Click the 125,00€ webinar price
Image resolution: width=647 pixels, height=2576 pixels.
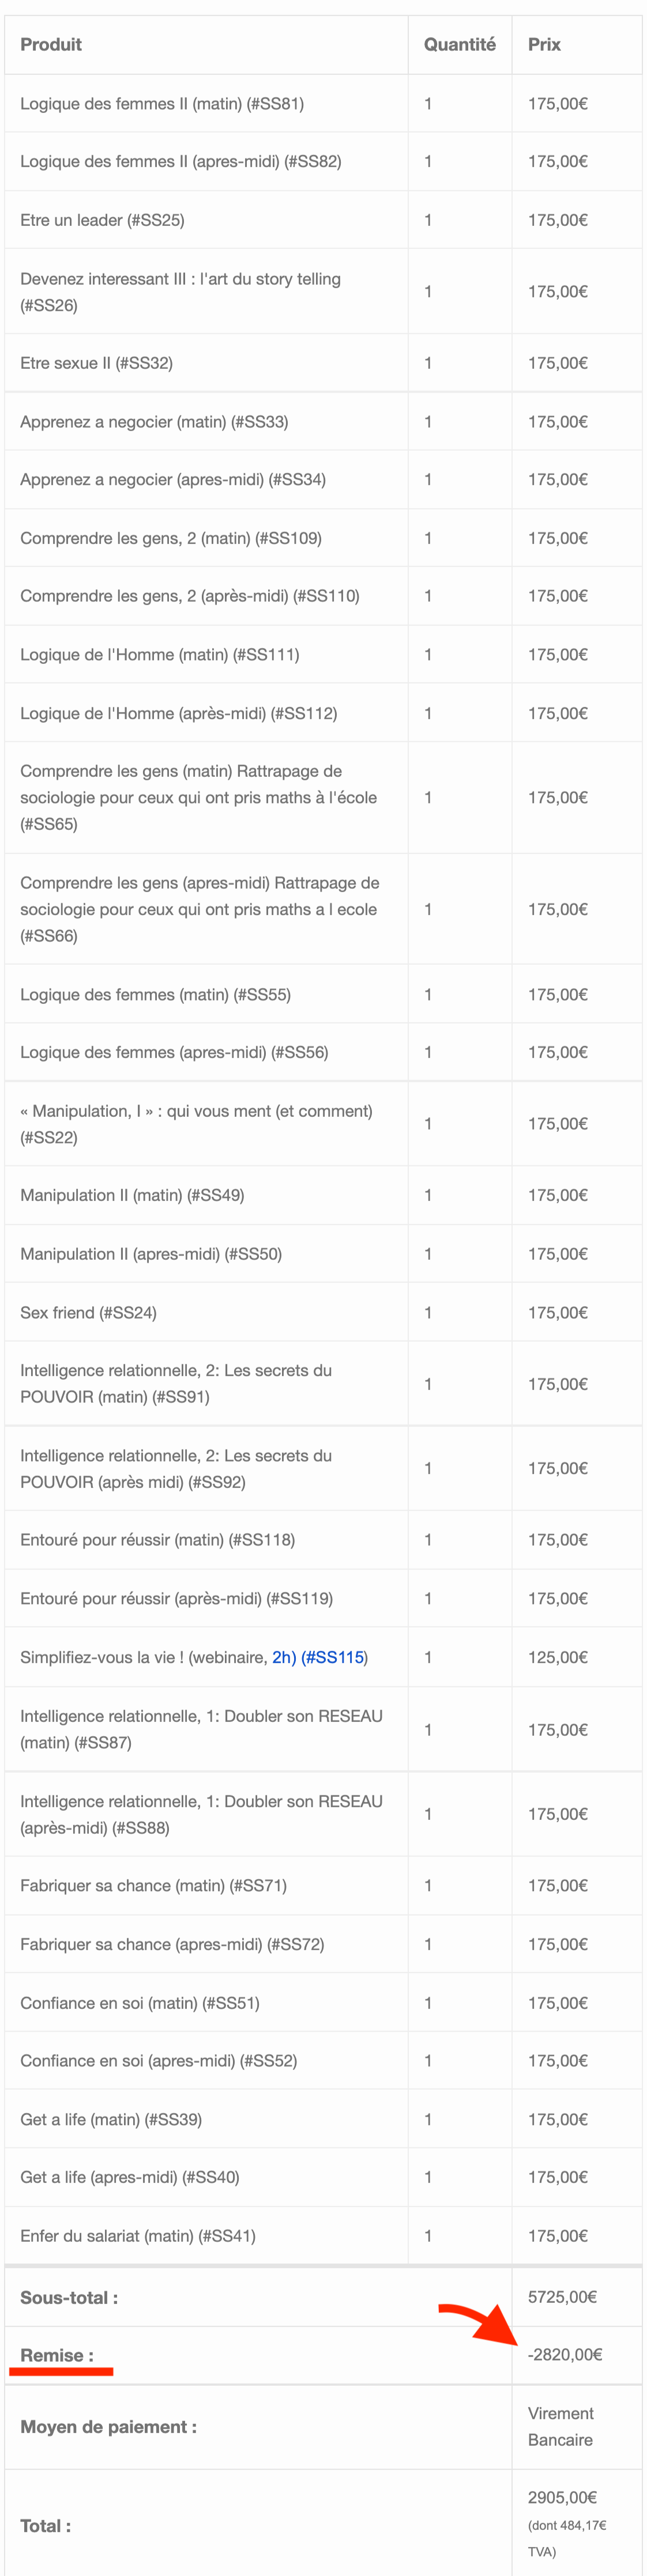point(558,1657)
